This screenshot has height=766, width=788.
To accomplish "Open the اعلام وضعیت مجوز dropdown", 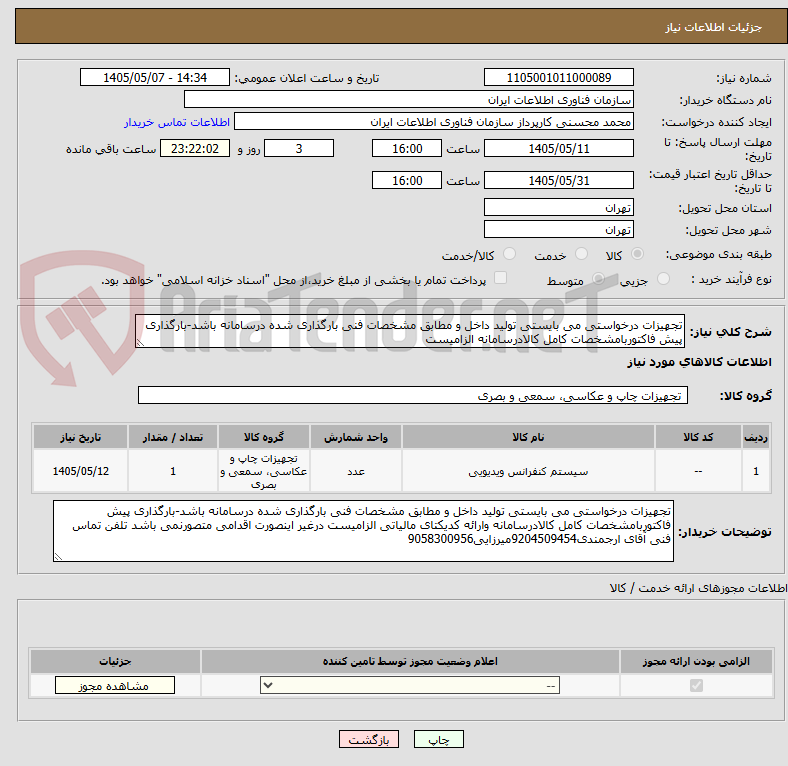I will click(410, 685).
